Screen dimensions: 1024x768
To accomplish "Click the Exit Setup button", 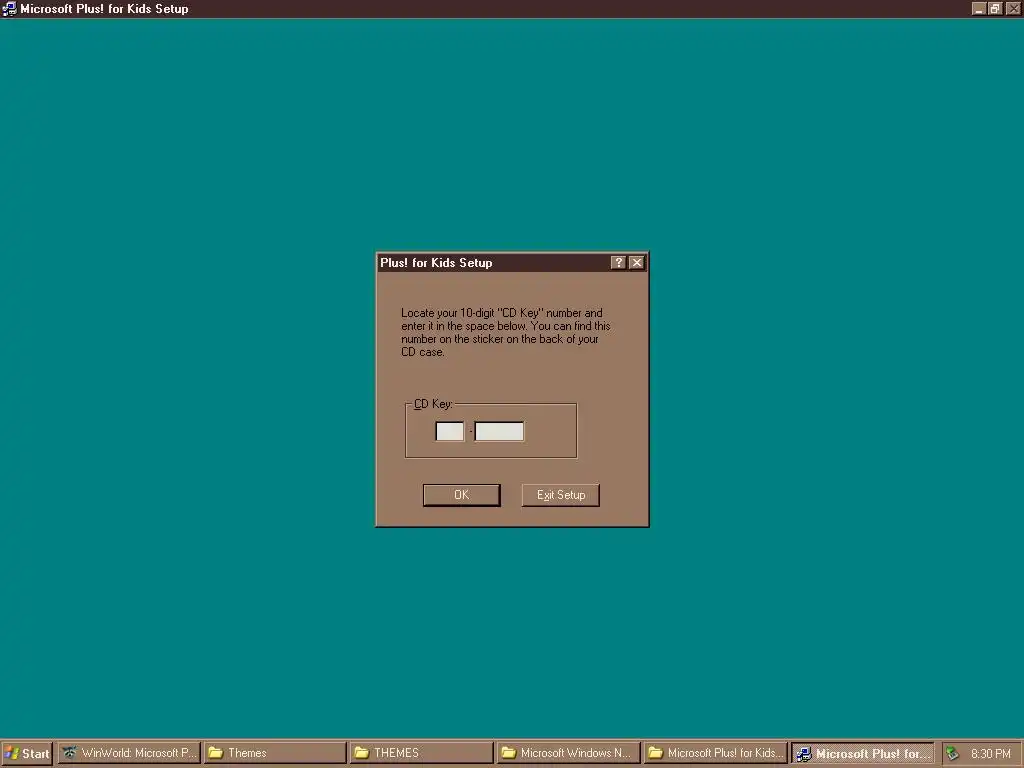I will 561,495.
